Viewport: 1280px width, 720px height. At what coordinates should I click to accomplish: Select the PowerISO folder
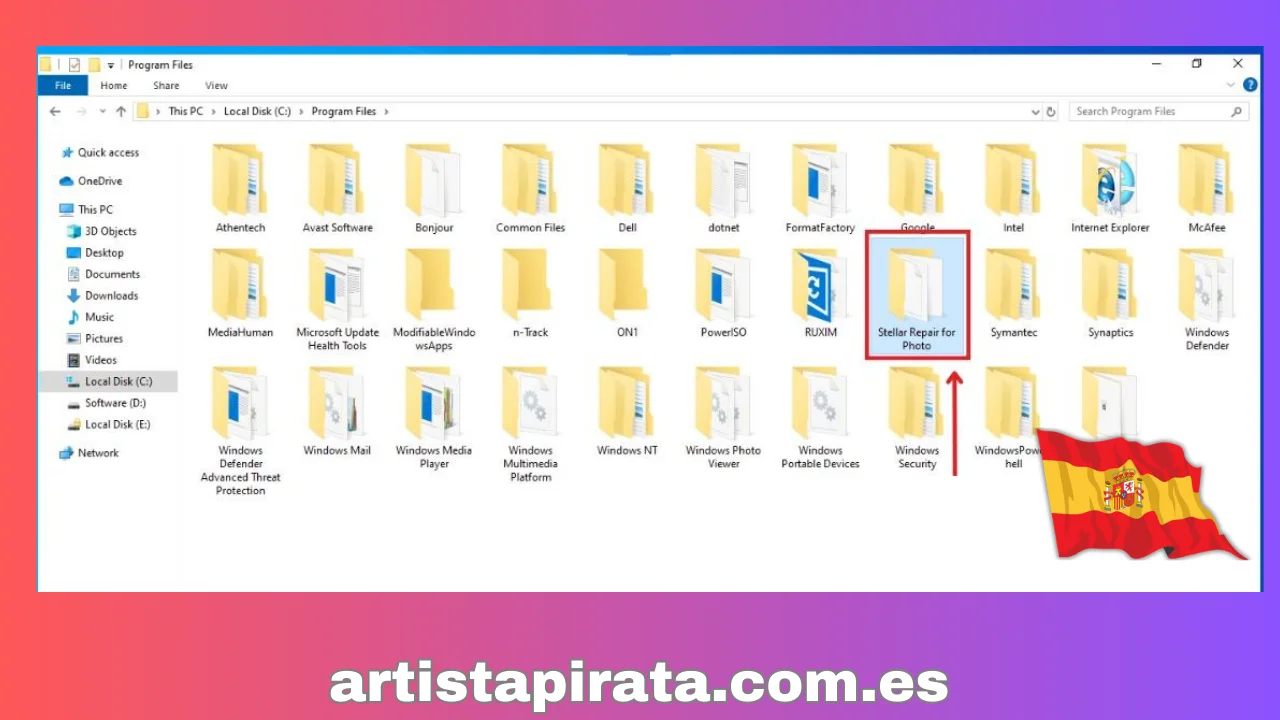(724, 295)
